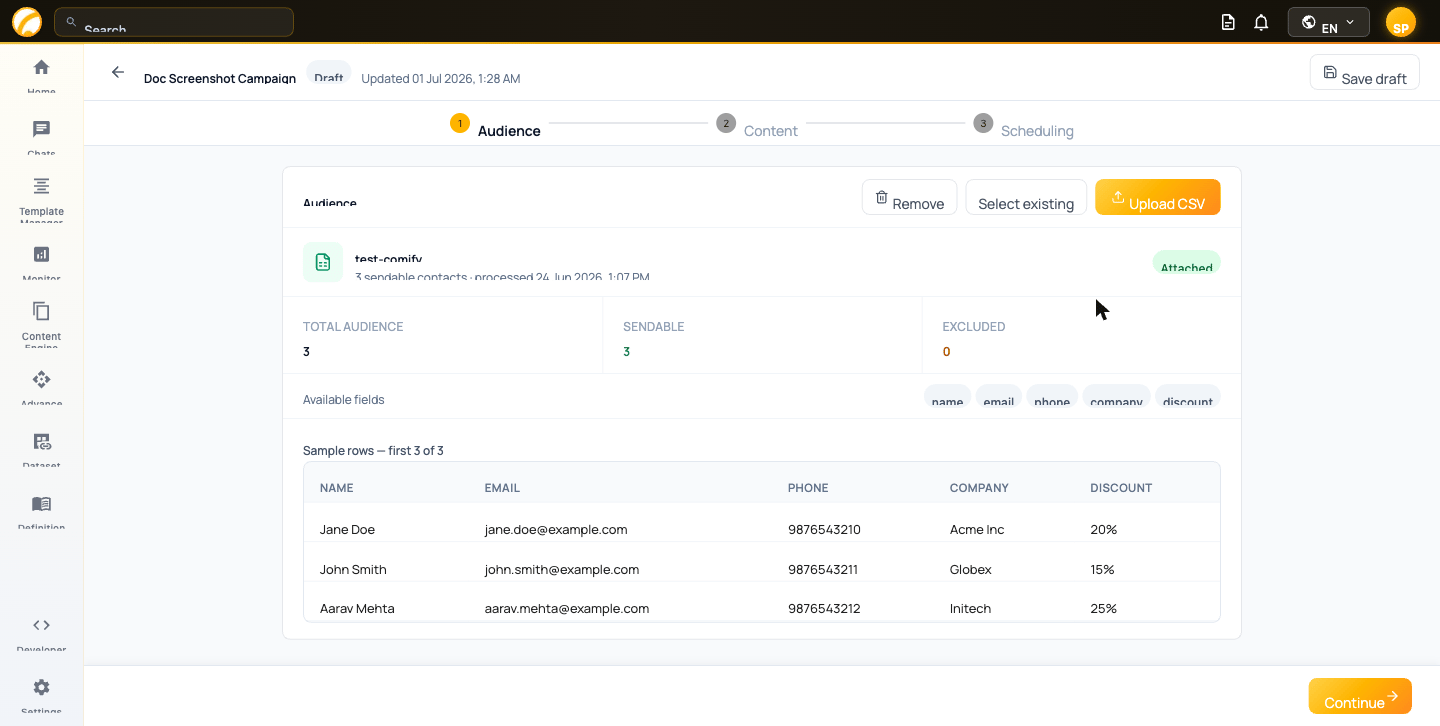Open the Chats sidebar icon
1440x726 pixels.
[41, 130]
